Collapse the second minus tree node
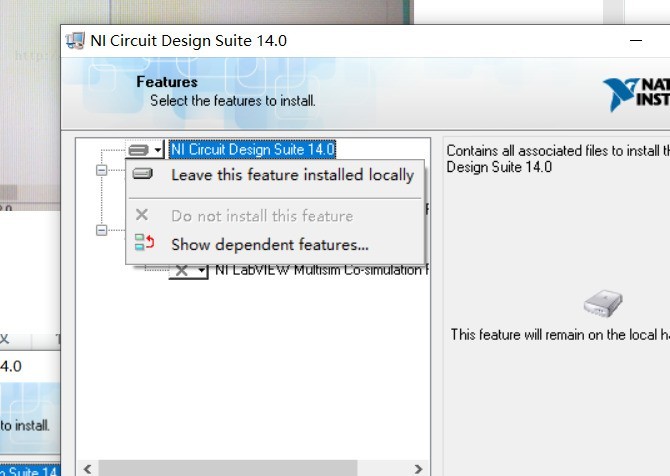 click(x=102, y=230)
